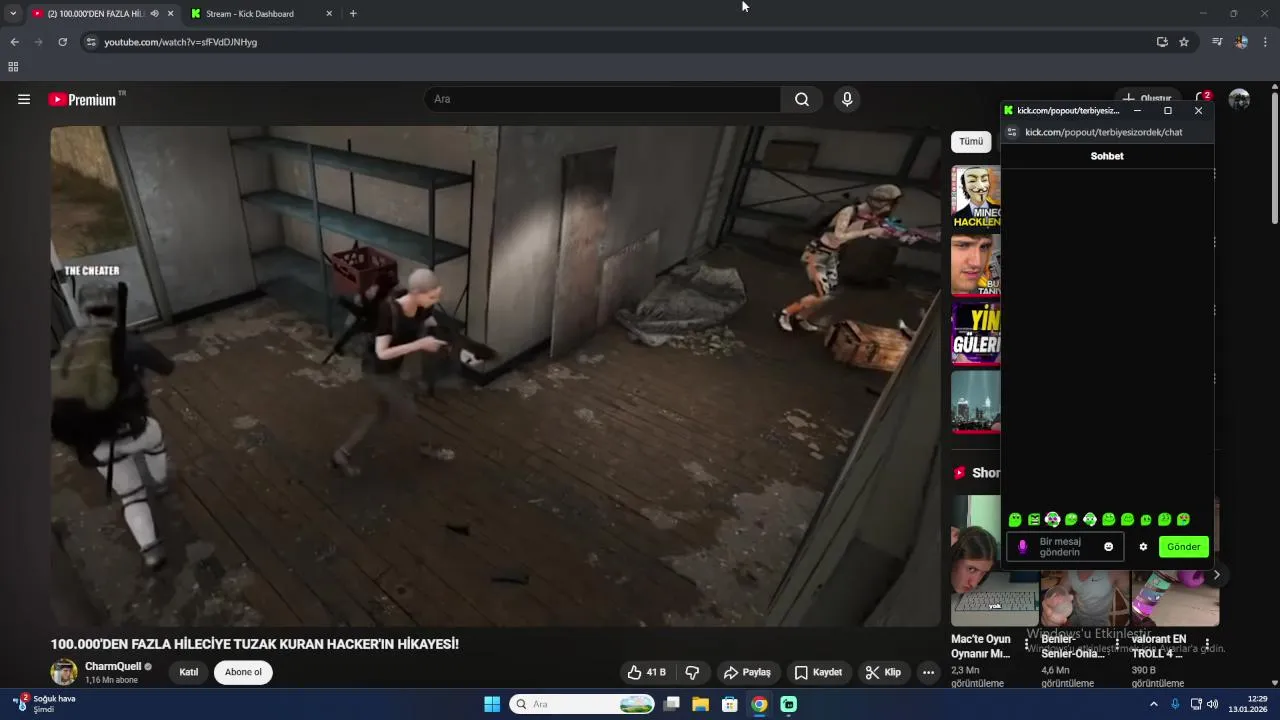Open Chrome three-dot menu
The height and width of the screenshot is (720, 1280).
(x=1265, y=42)
